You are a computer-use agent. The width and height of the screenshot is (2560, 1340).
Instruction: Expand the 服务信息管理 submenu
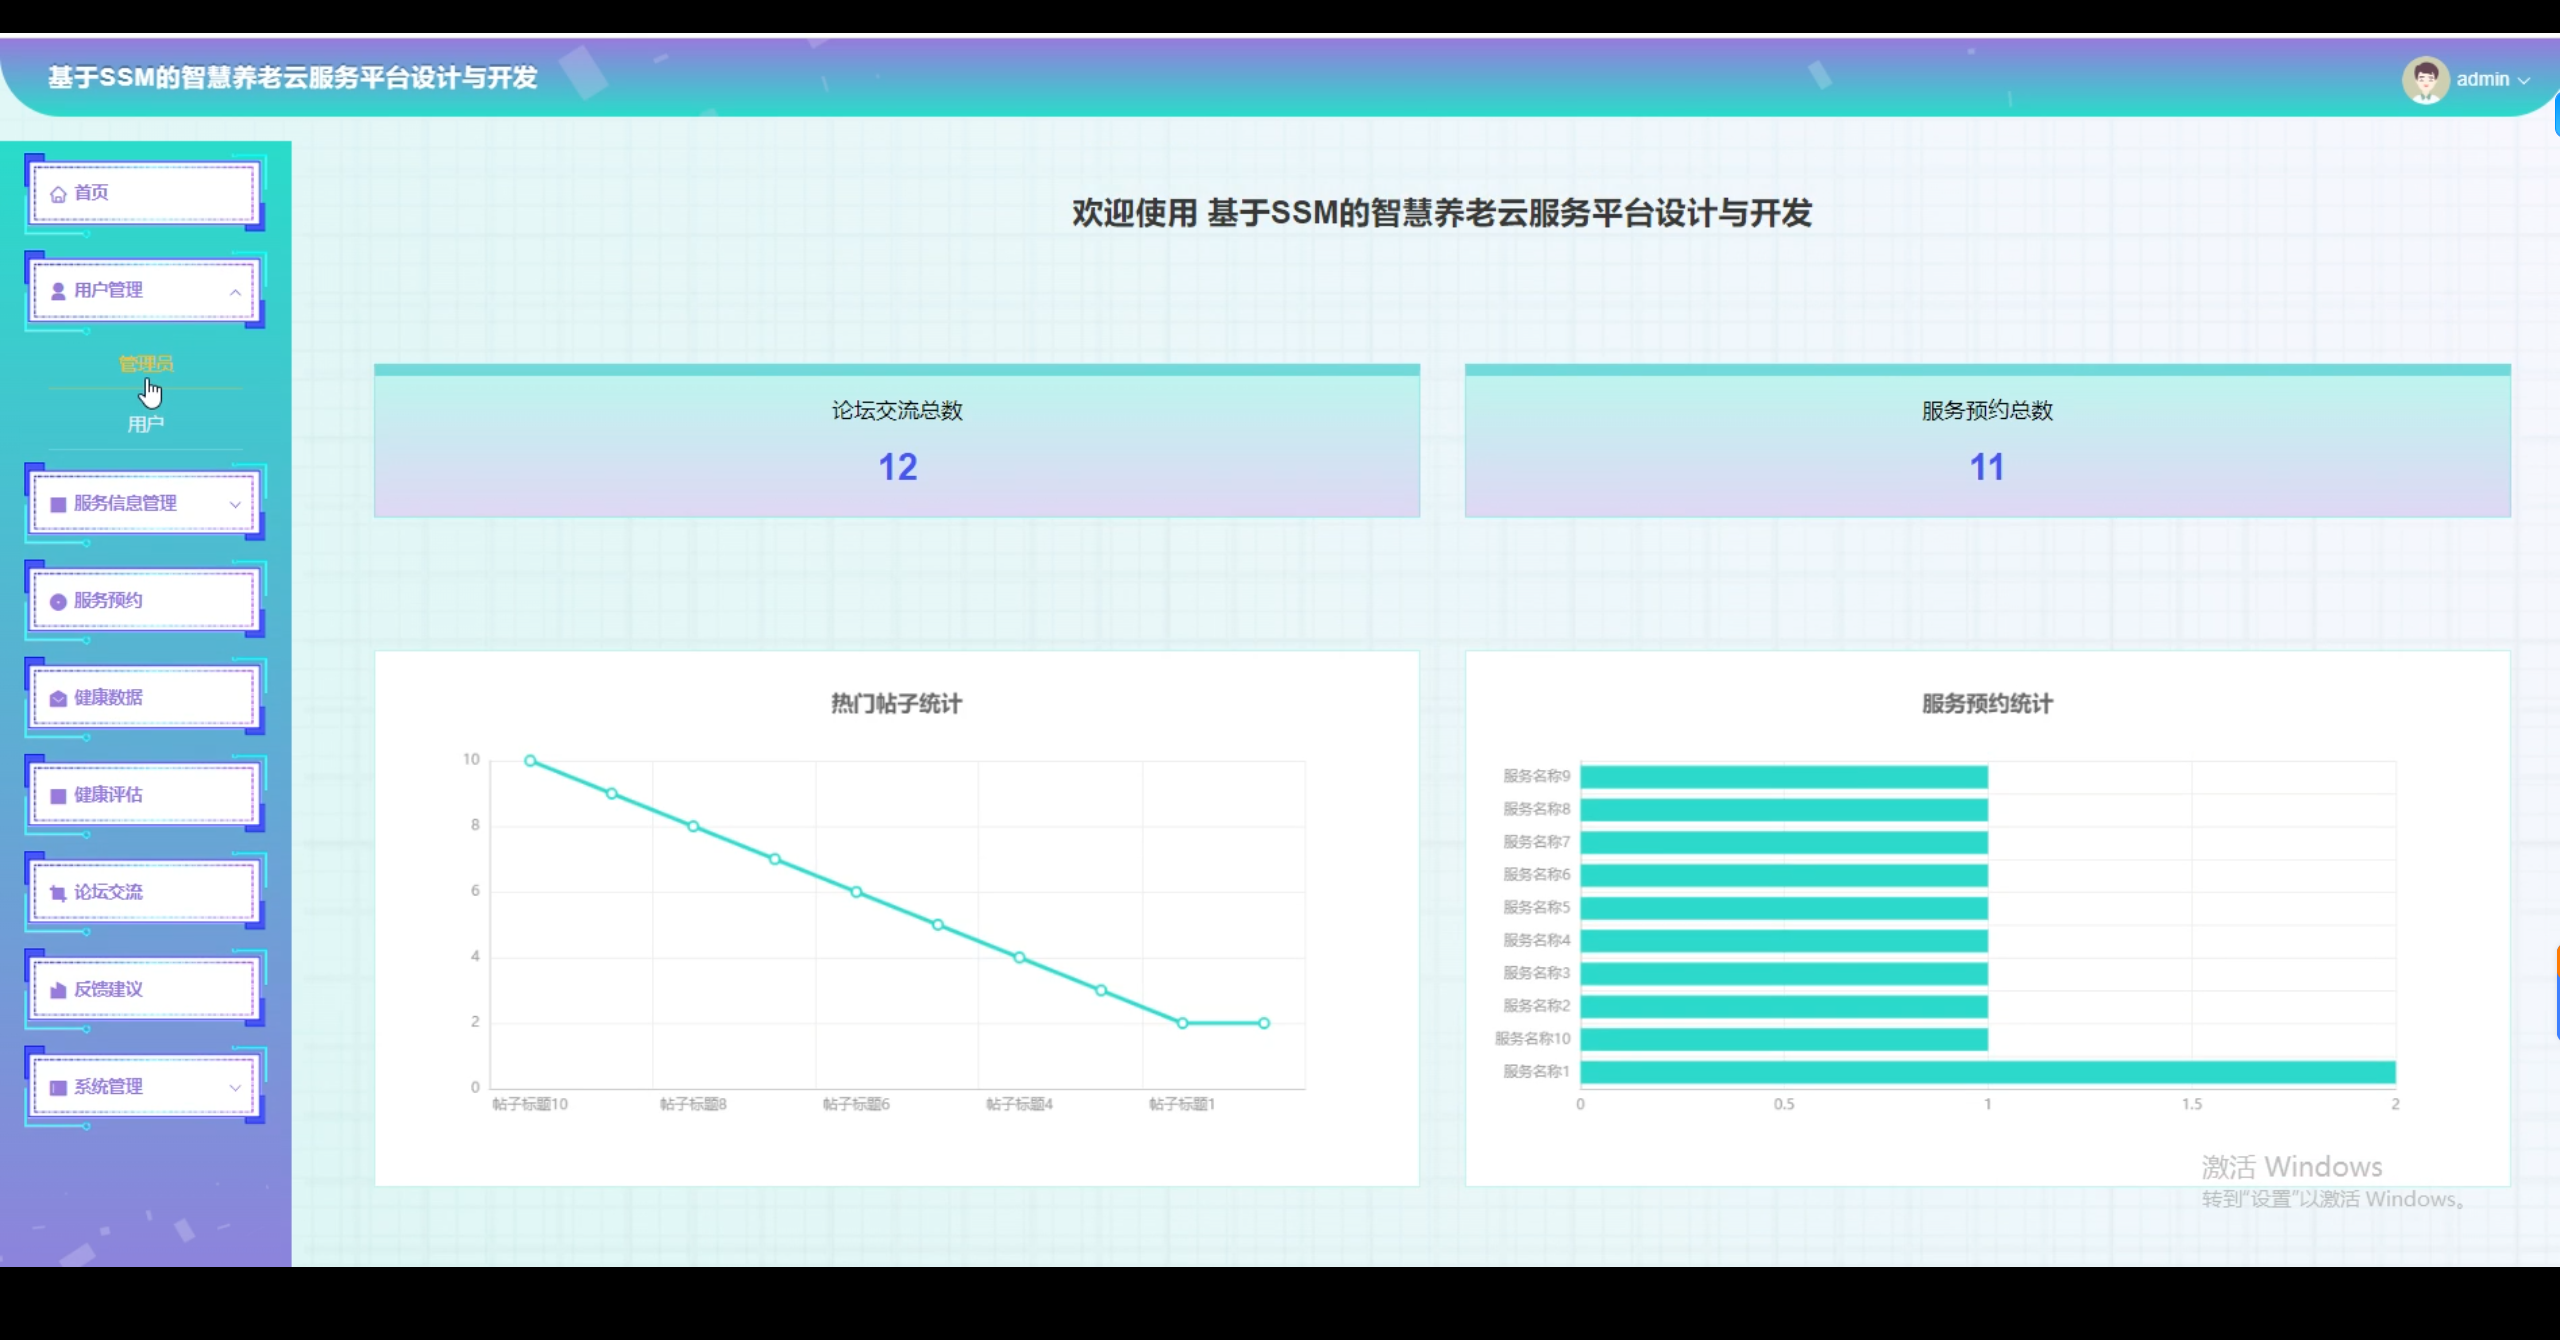tap(236, 503)
